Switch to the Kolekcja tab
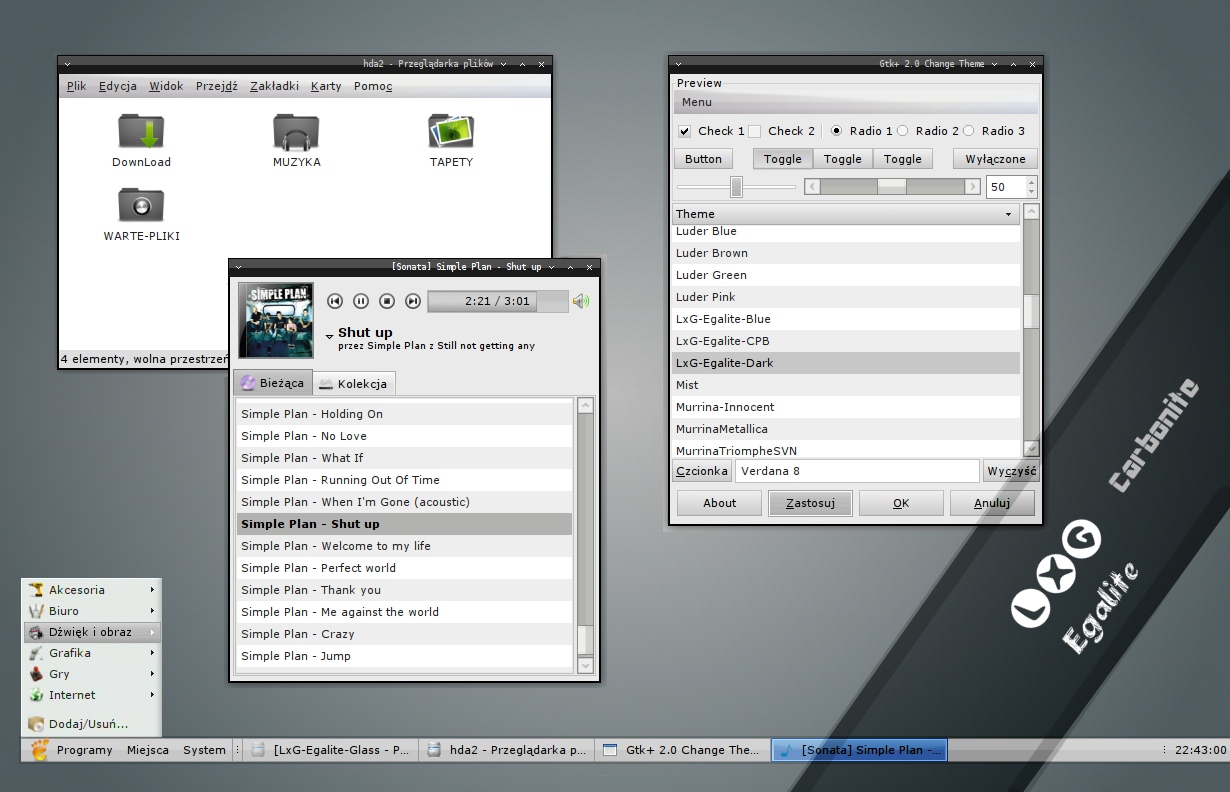 353,384
